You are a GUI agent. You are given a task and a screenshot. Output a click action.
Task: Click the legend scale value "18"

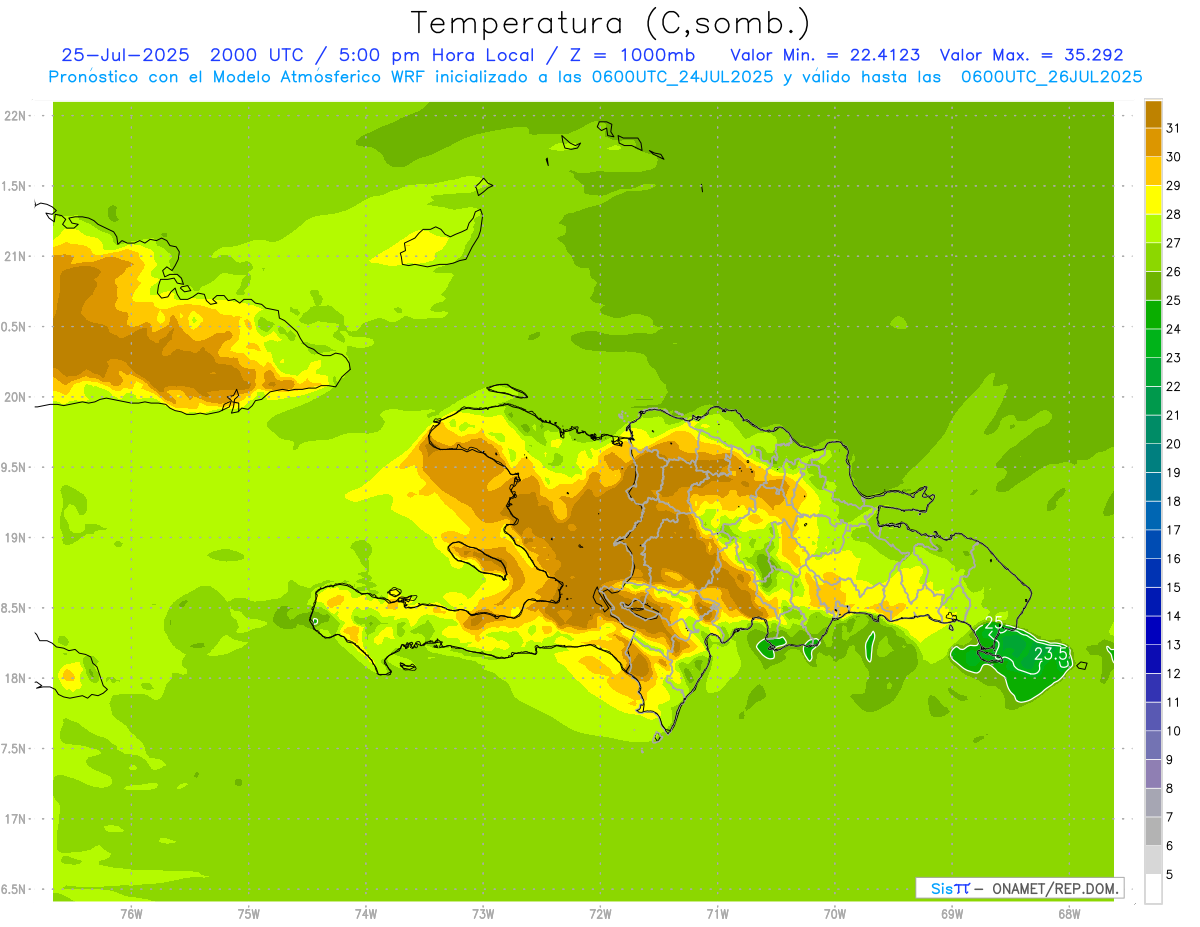click(x=1174, y=501)
